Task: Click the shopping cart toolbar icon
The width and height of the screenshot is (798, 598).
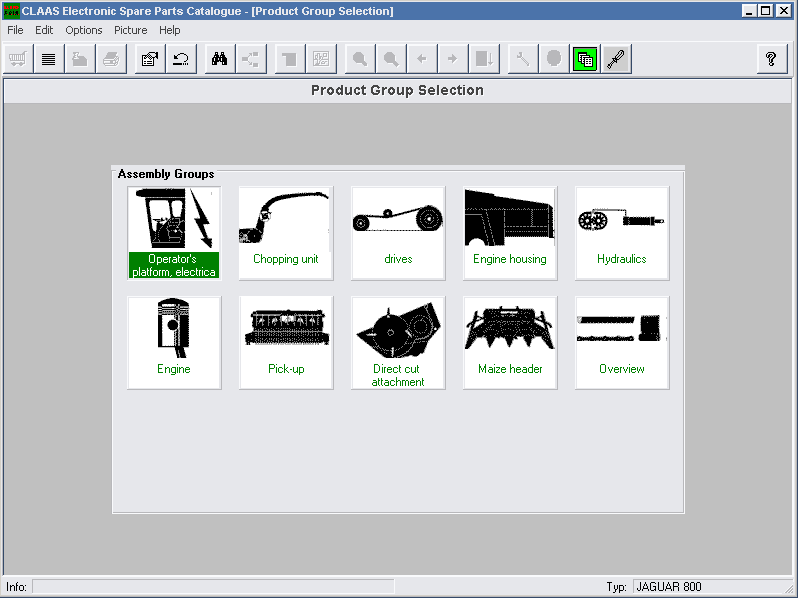Action: (18, 59)
